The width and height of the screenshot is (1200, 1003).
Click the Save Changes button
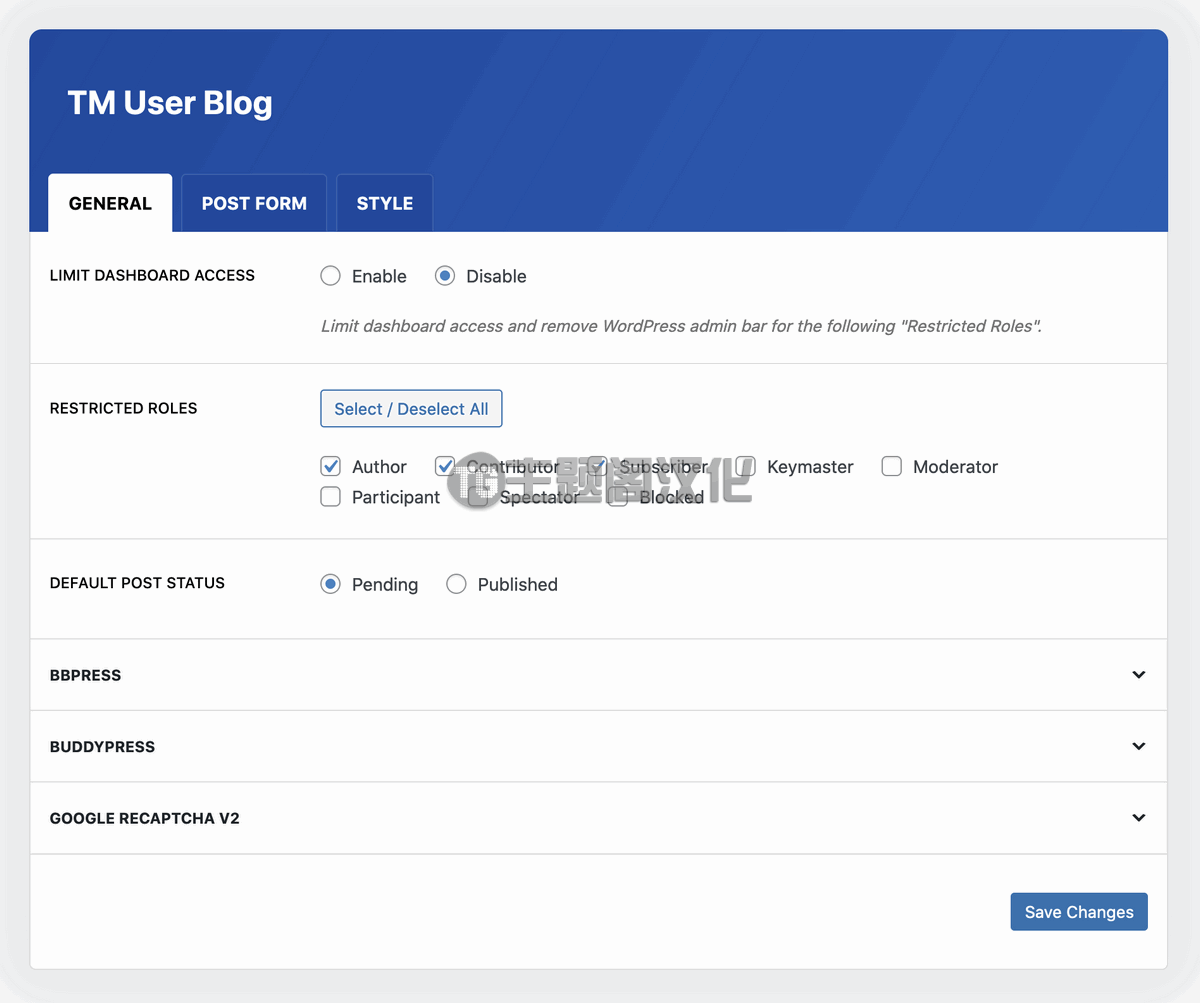1079,912
